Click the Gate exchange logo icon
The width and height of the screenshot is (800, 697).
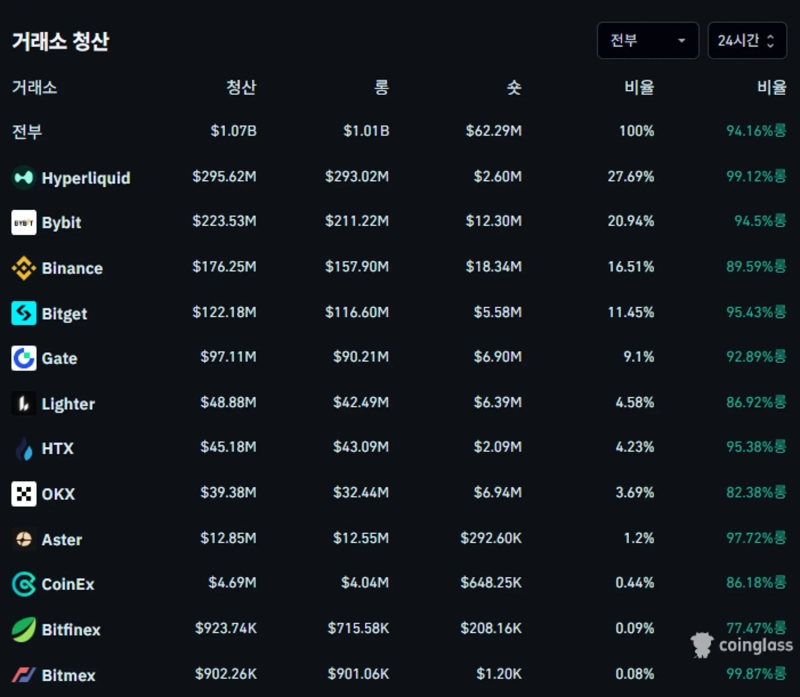click(24, 358)
